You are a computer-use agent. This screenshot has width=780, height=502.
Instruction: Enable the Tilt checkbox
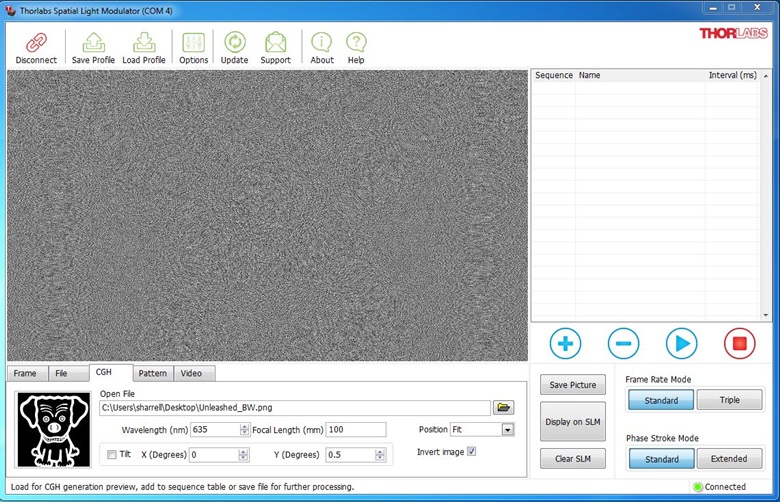pyautogui.click(x=112, y=455)
